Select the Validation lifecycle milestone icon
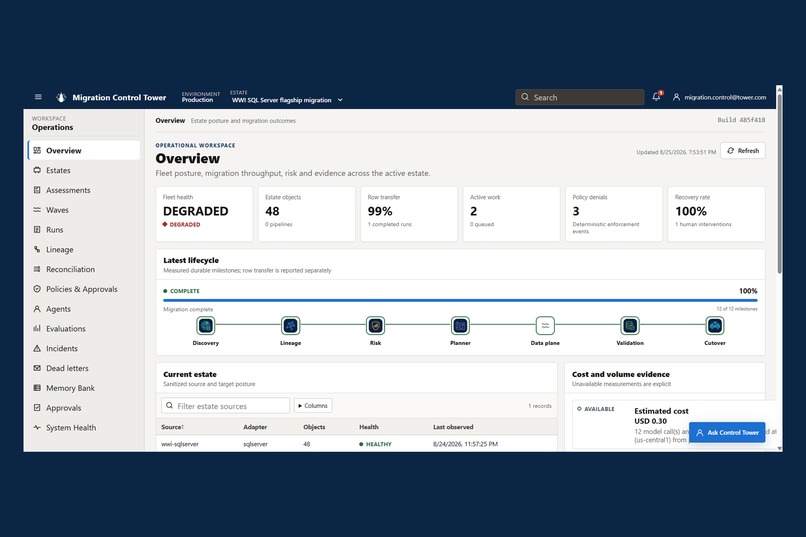This screenshot has height=537, width=806. 630,325
